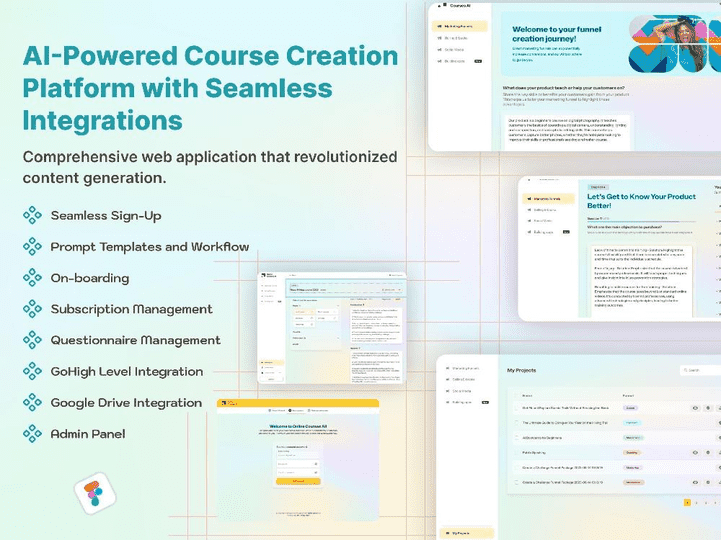Go to page 1 in My Projects pagination
Screen dimensions: 721x540
[687, 503]
